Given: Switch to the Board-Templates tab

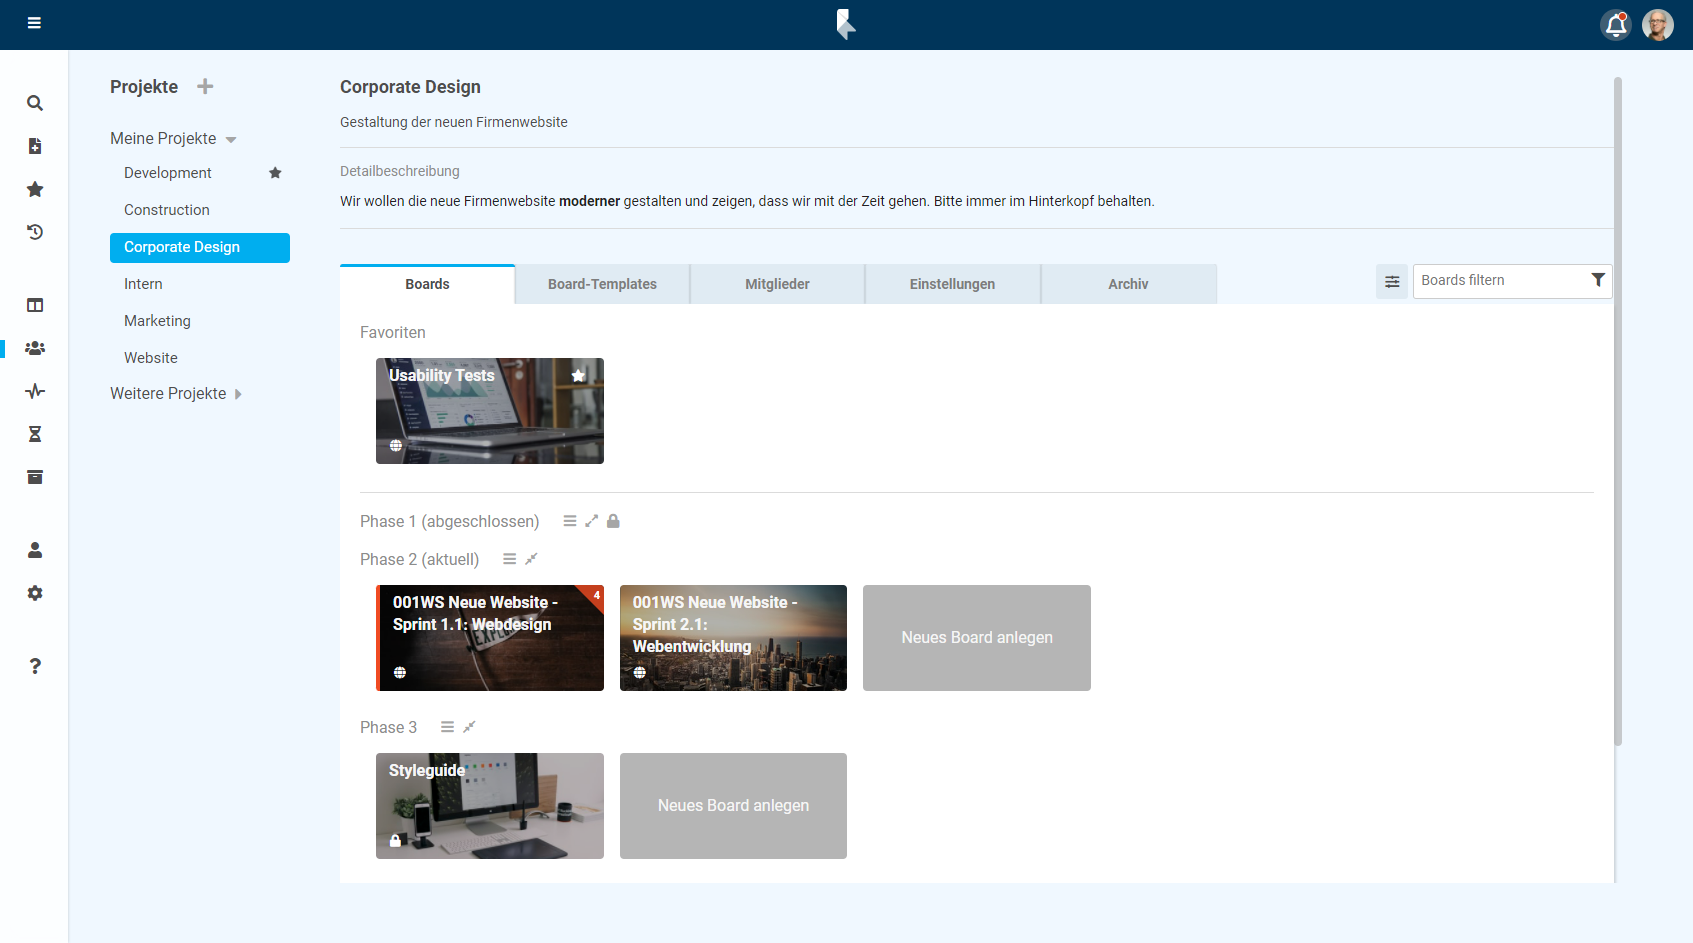Looking at the screenshot, I should tap(602, 284).
